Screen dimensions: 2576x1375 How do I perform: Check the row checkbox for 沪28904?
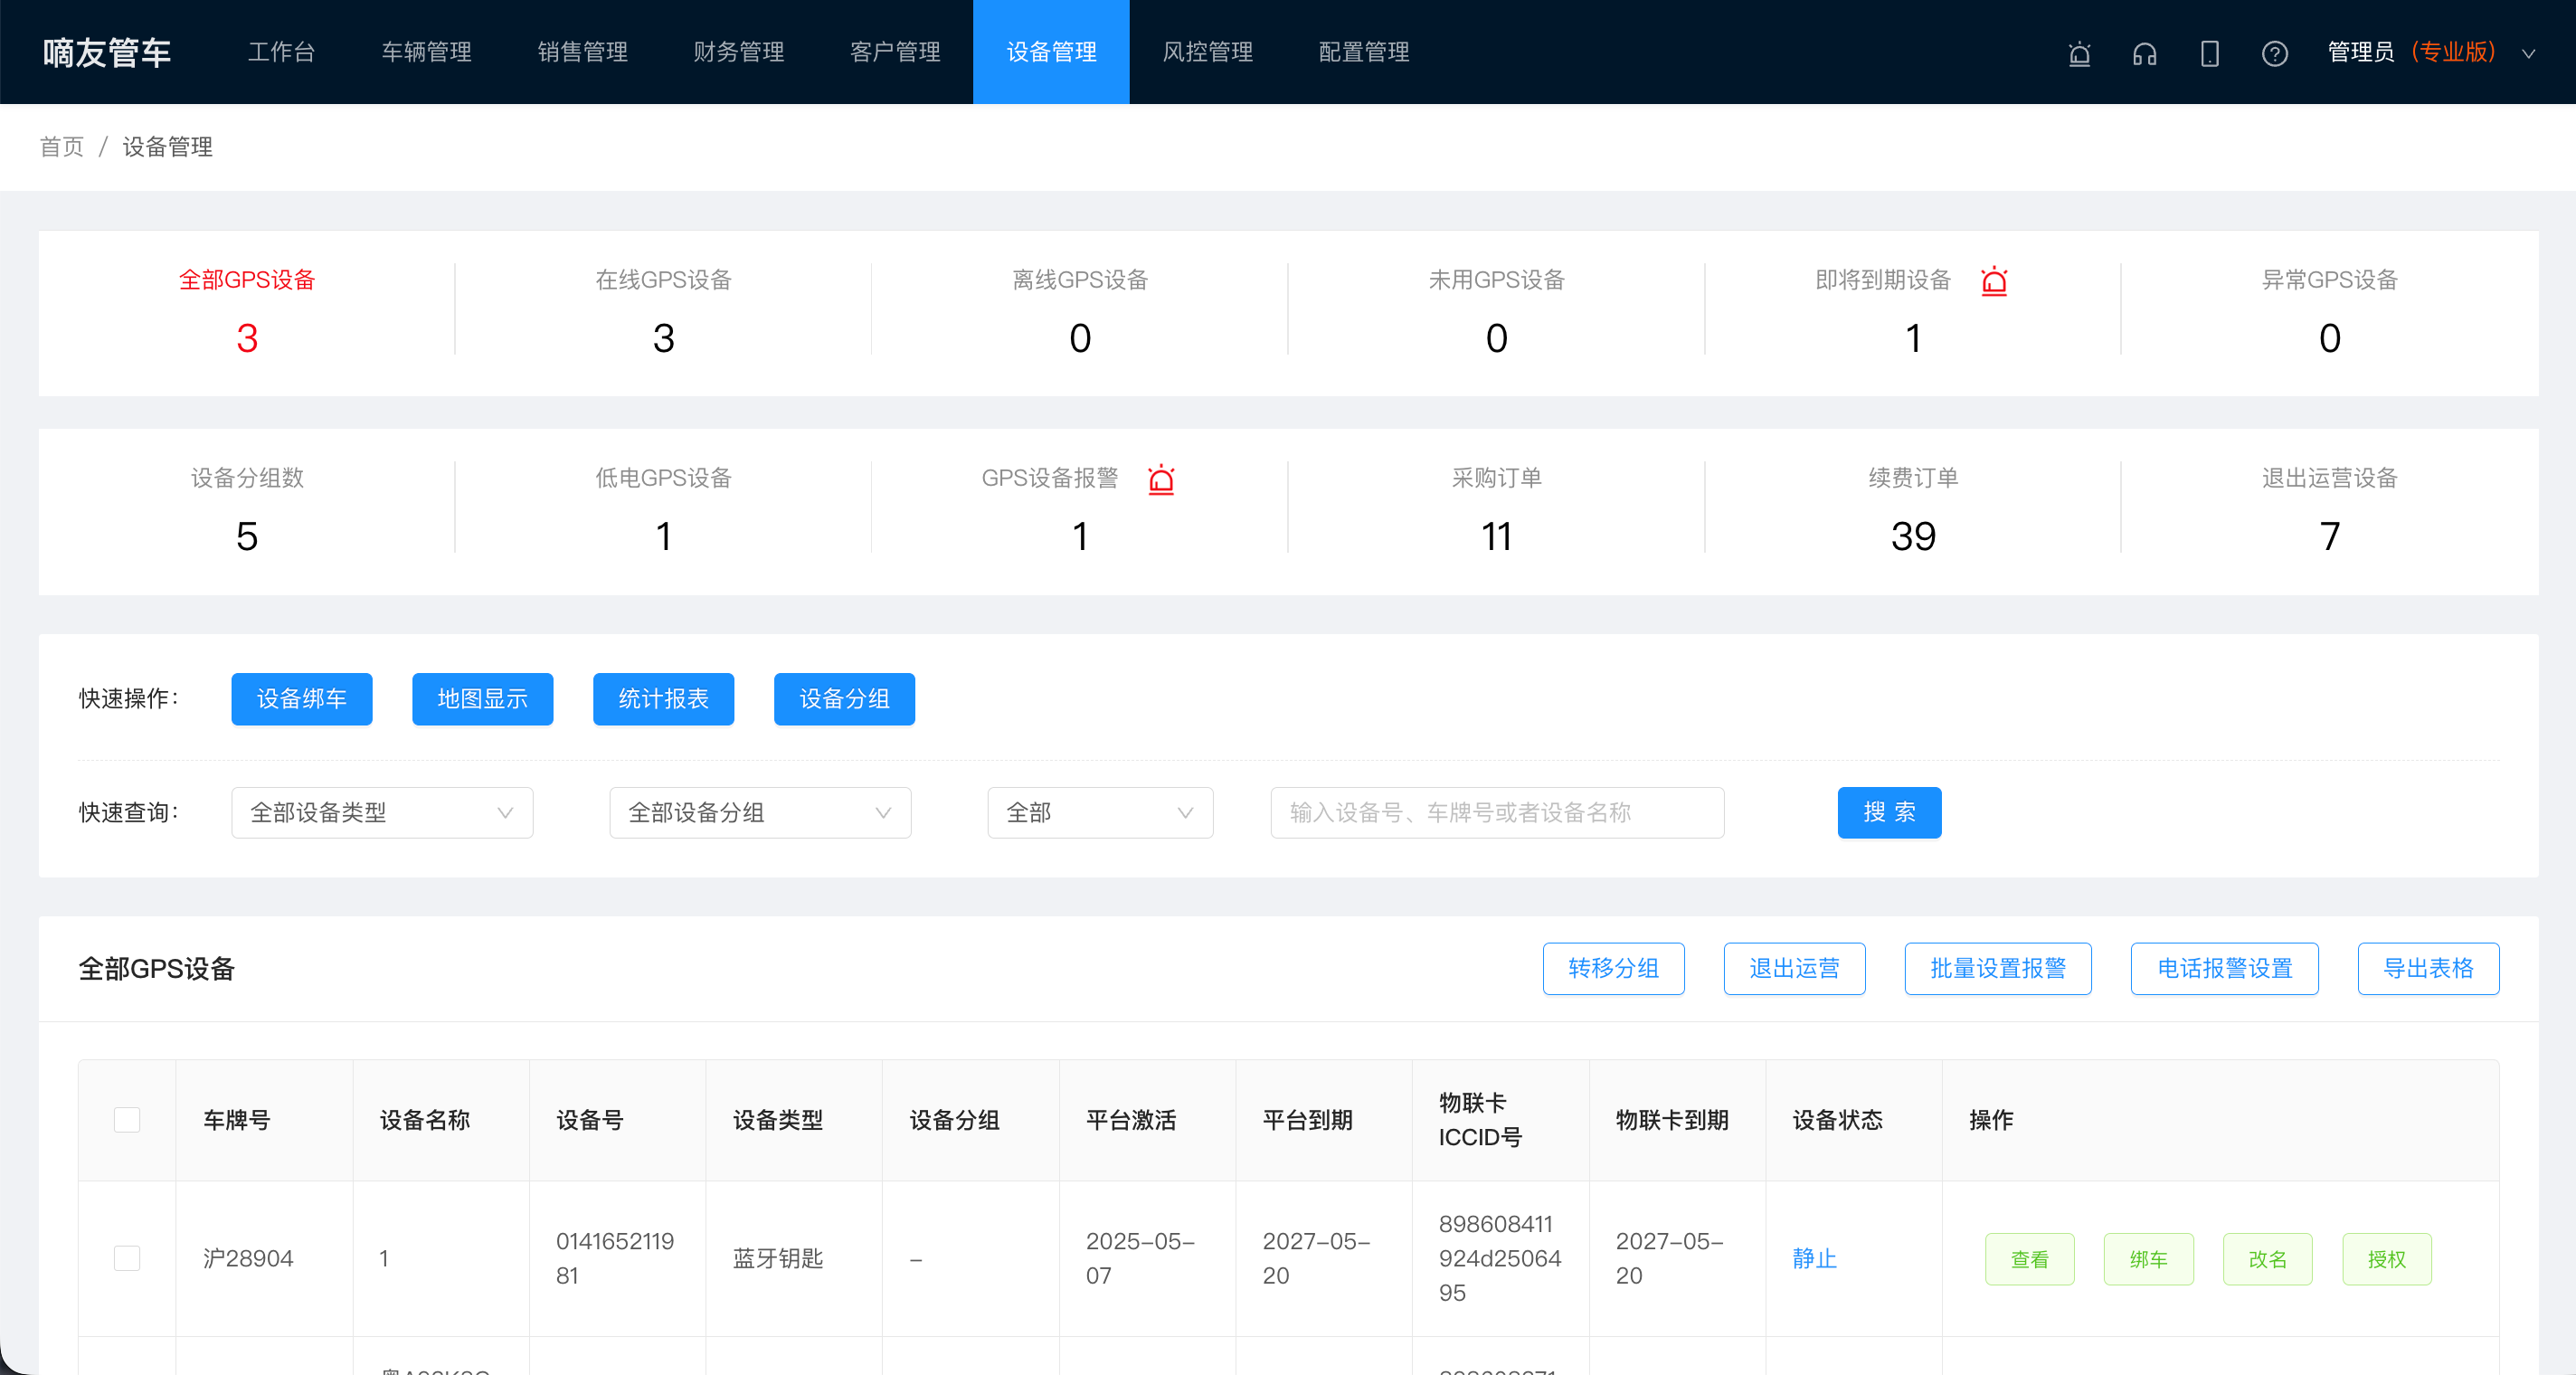coord(127,1257)
